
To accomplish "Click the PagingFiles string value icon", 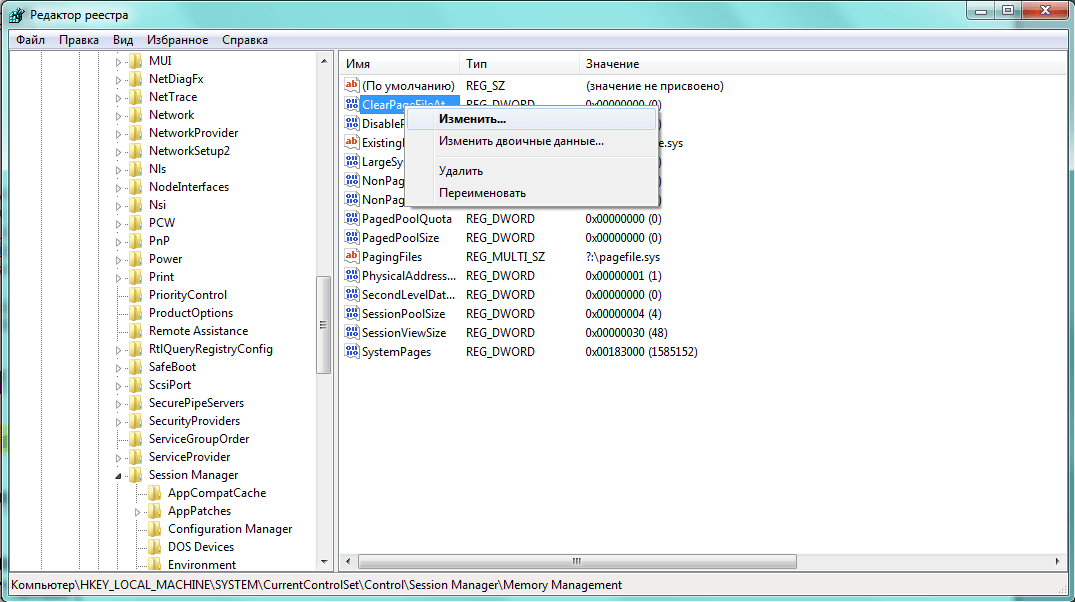I will (351, 257).
